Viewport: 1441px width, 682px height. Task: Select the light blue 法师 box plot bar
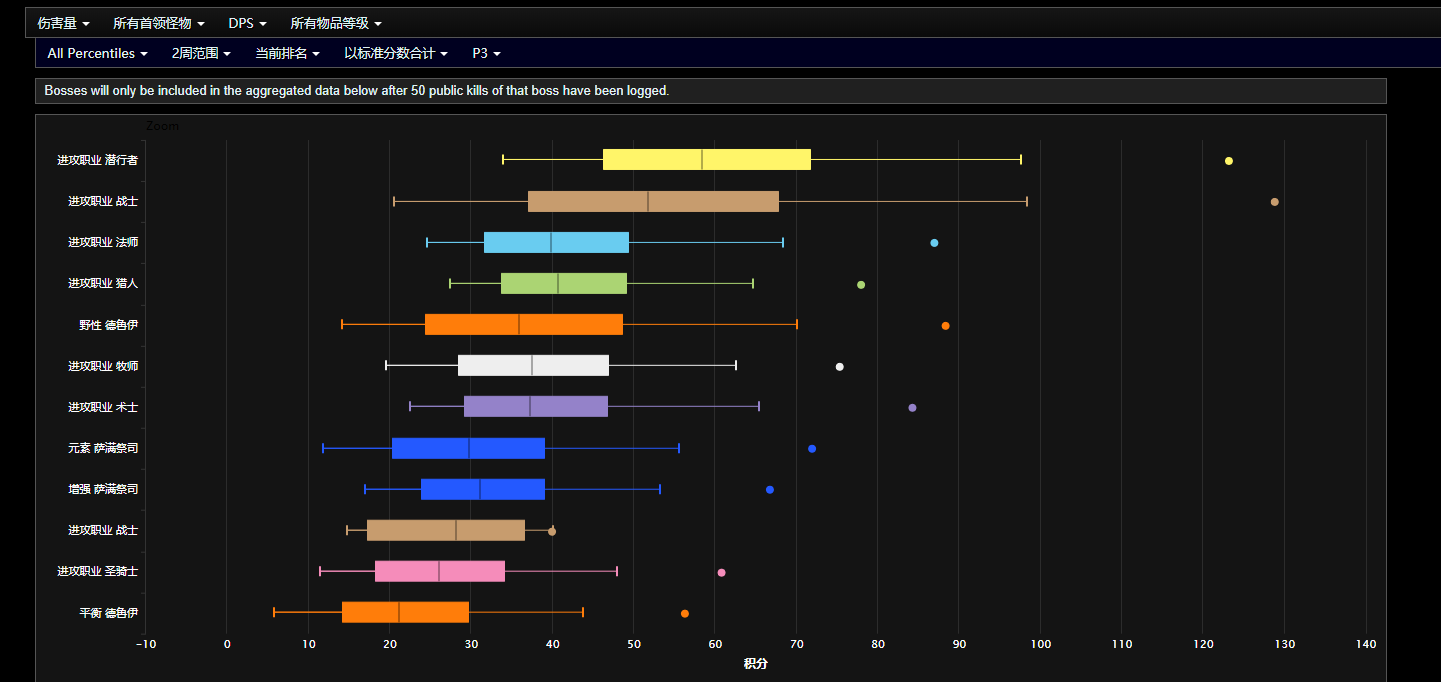click(x=556, y=242)
